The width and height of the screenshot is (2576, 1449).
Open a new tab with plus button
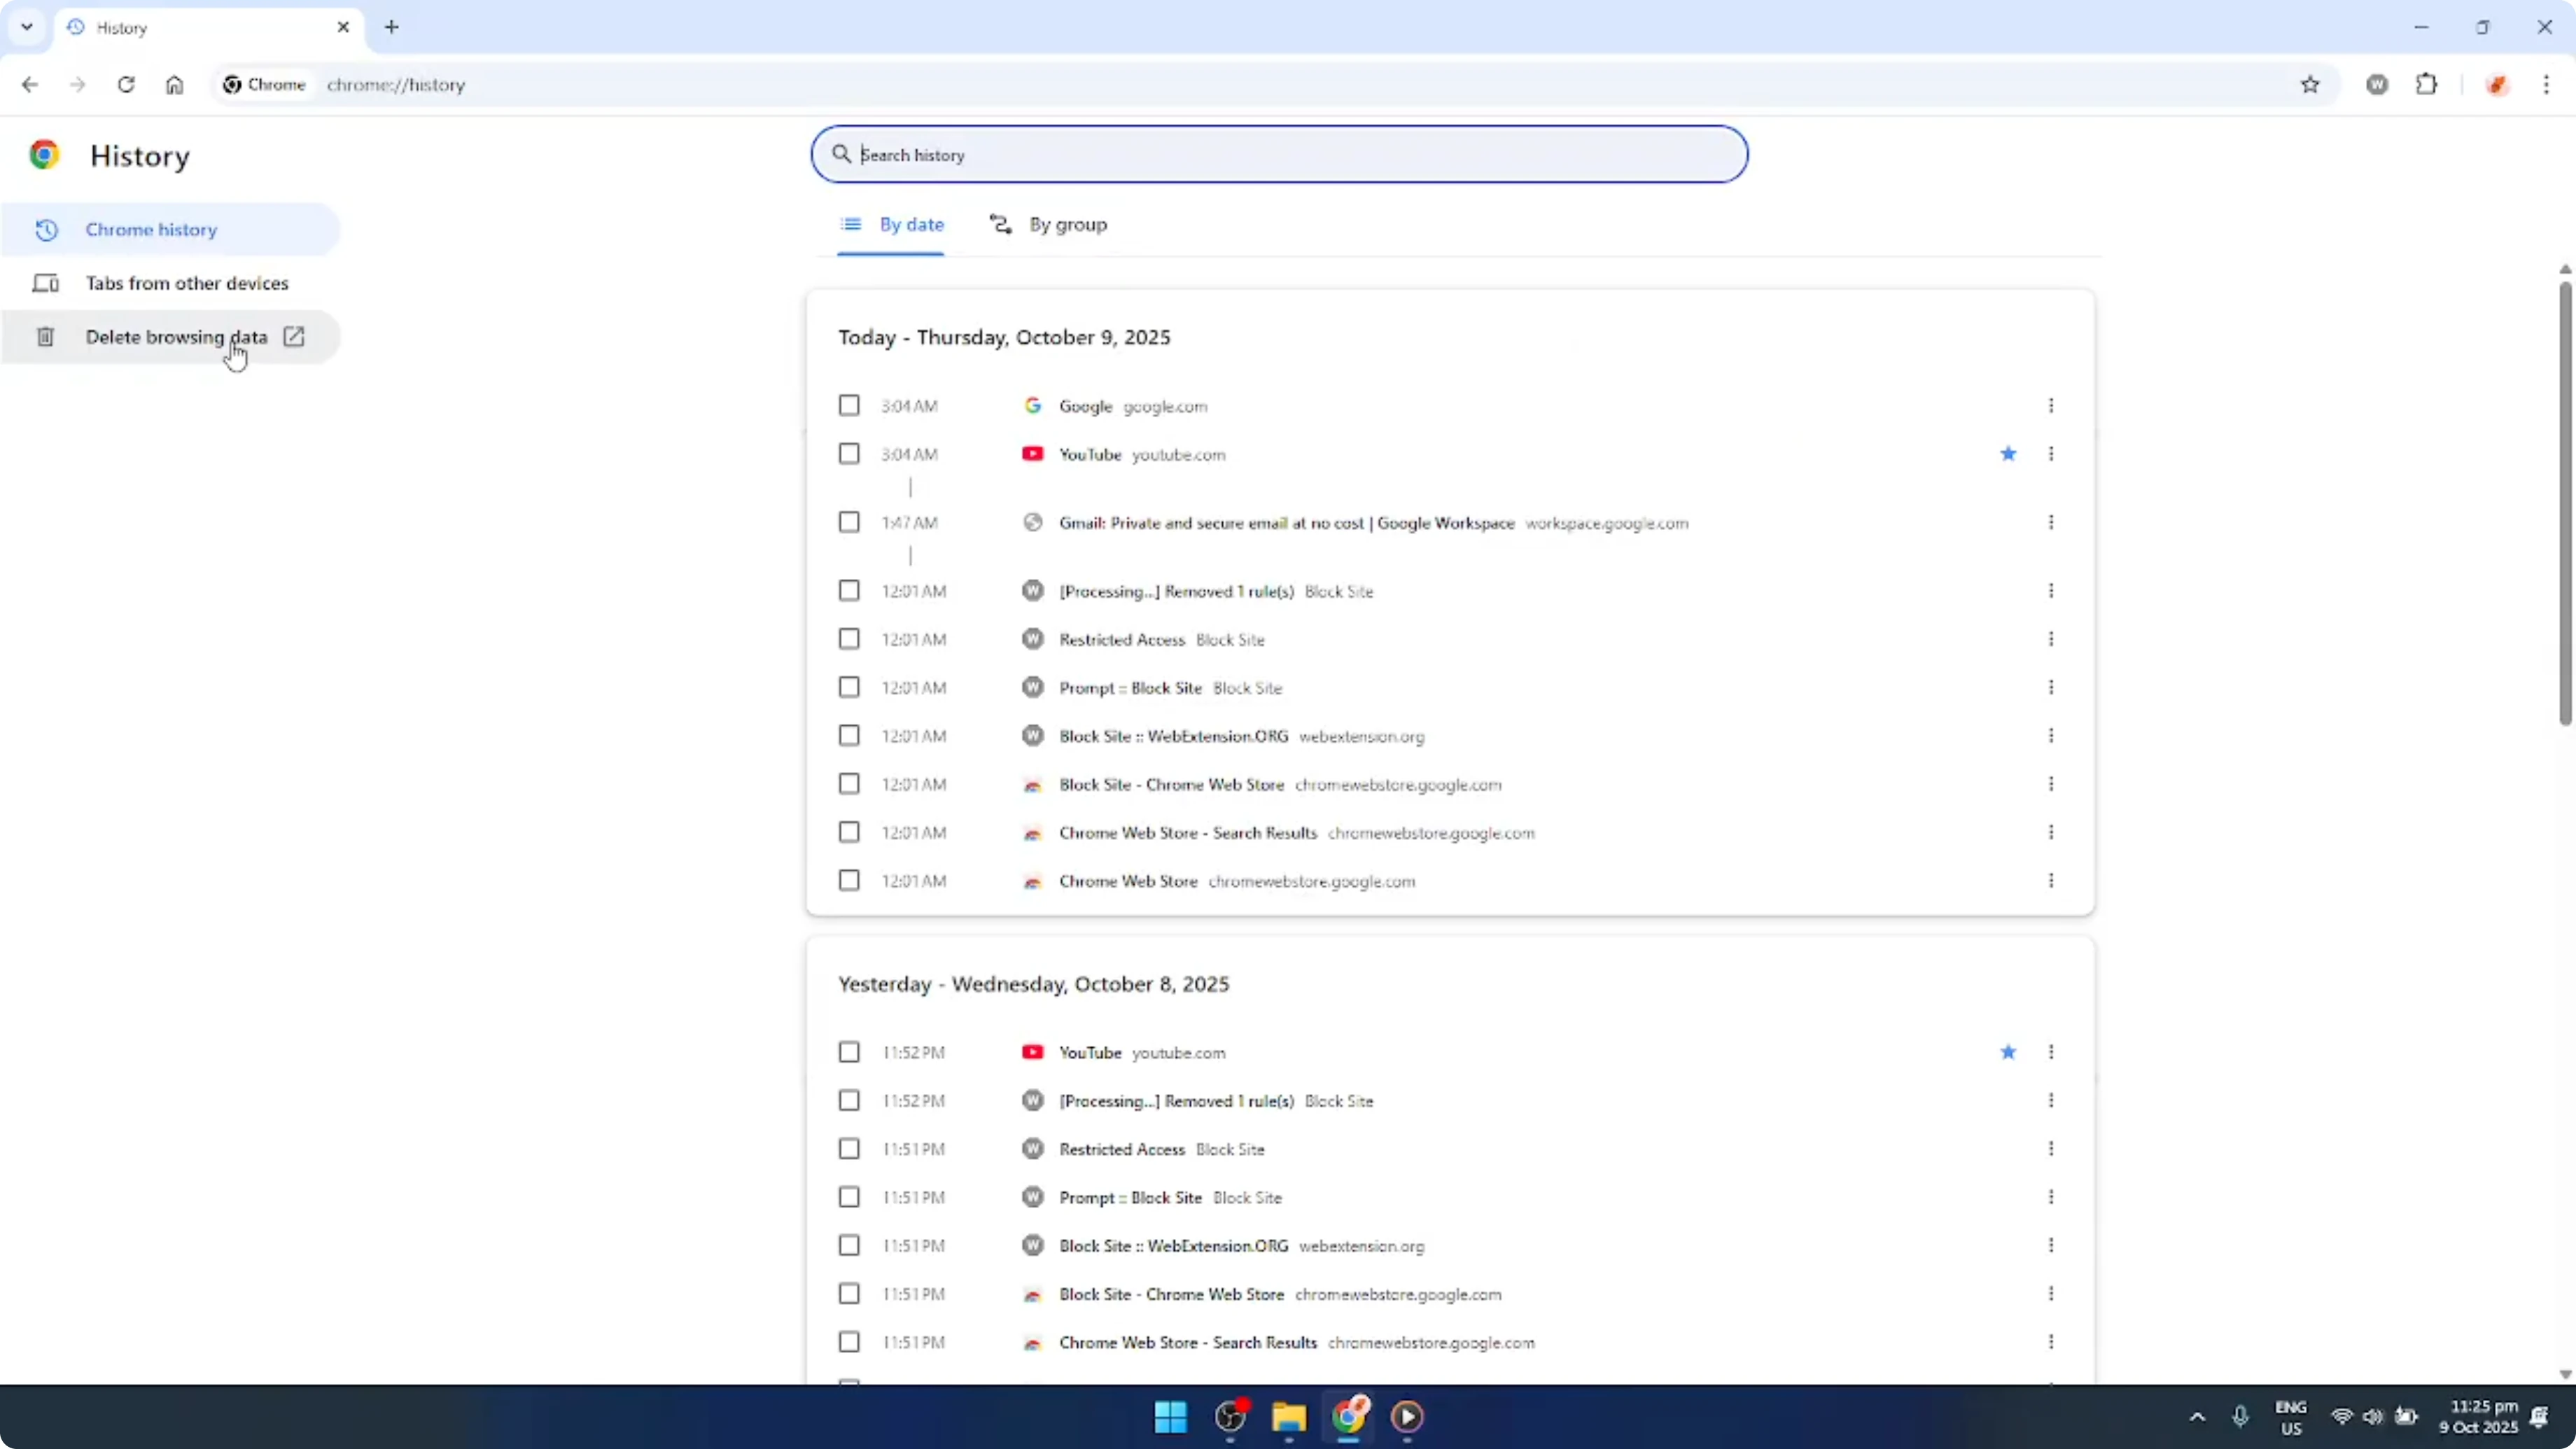point(392,27)
